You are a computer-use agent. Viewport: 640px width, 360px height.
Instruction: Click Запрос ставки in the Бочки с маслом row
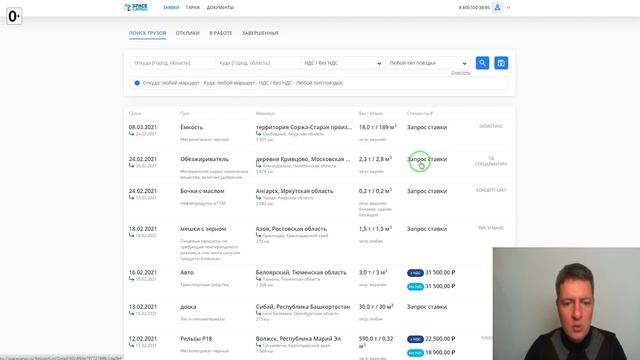pos(427,191)
